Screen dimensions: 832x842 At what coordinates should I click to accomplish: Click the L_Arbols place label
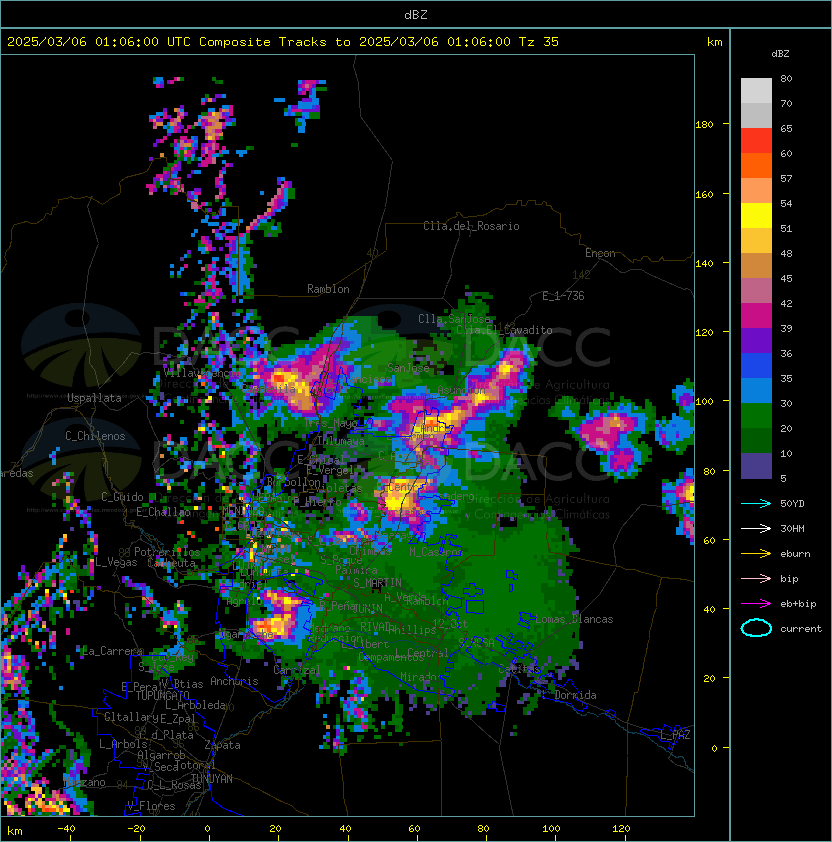pos(123,744)
